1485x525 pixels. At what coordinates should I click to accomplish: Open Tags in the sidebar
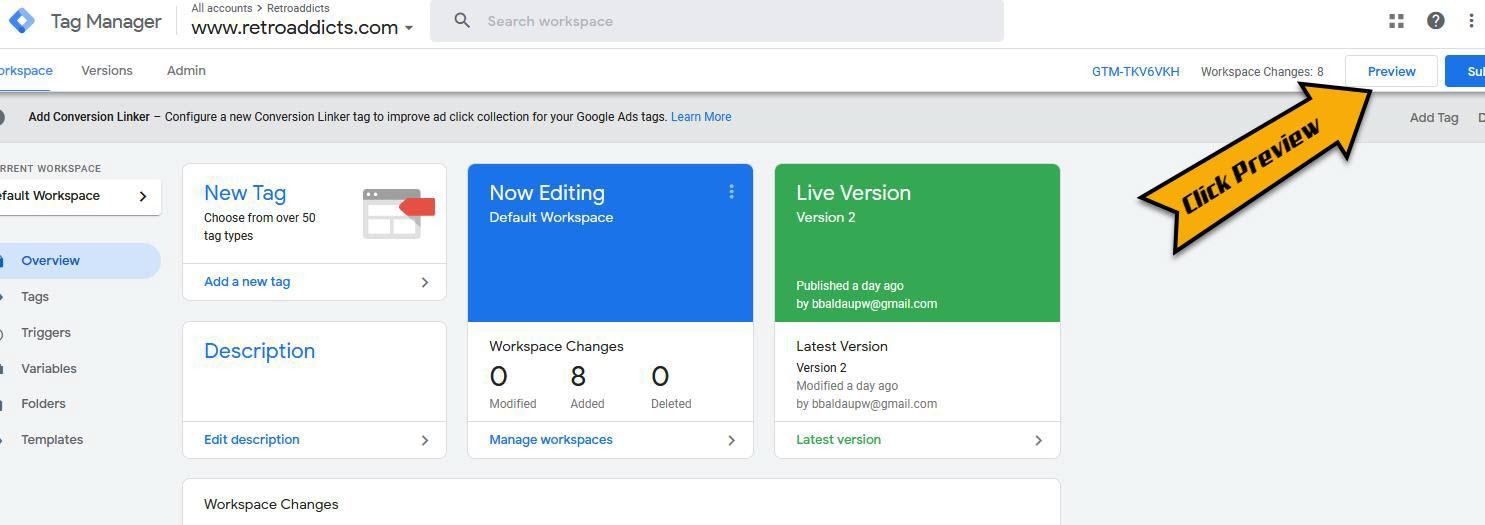[35, 297]
